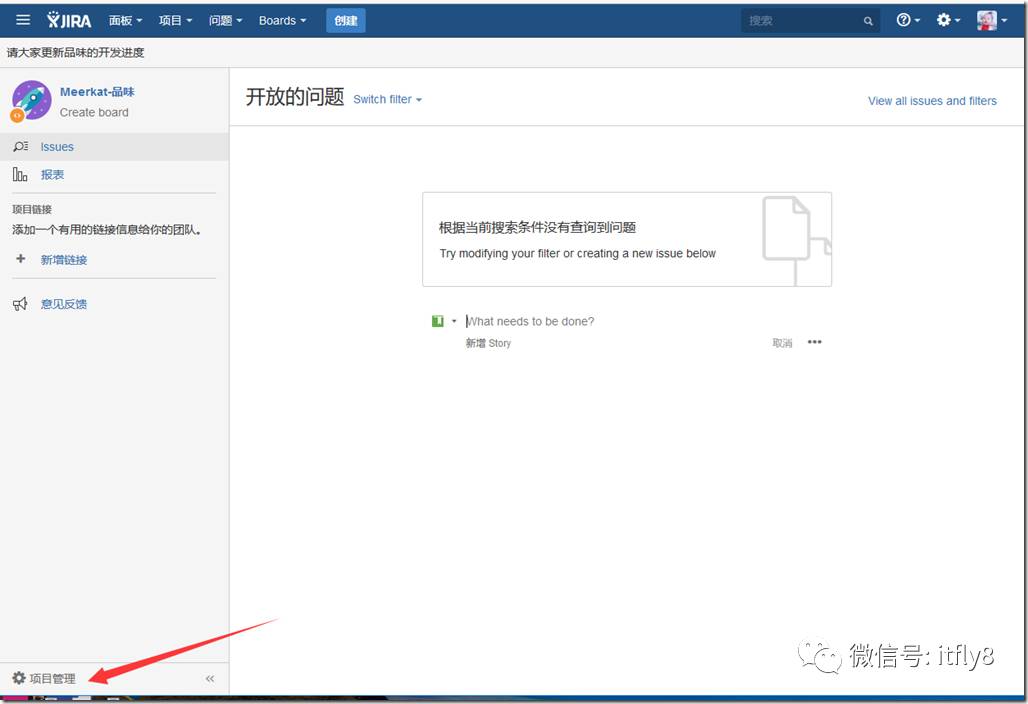The height and width of the screenshot is (704, 1028).
Task: Click the 项目链接 section label
Action: (x=31, y=209)
